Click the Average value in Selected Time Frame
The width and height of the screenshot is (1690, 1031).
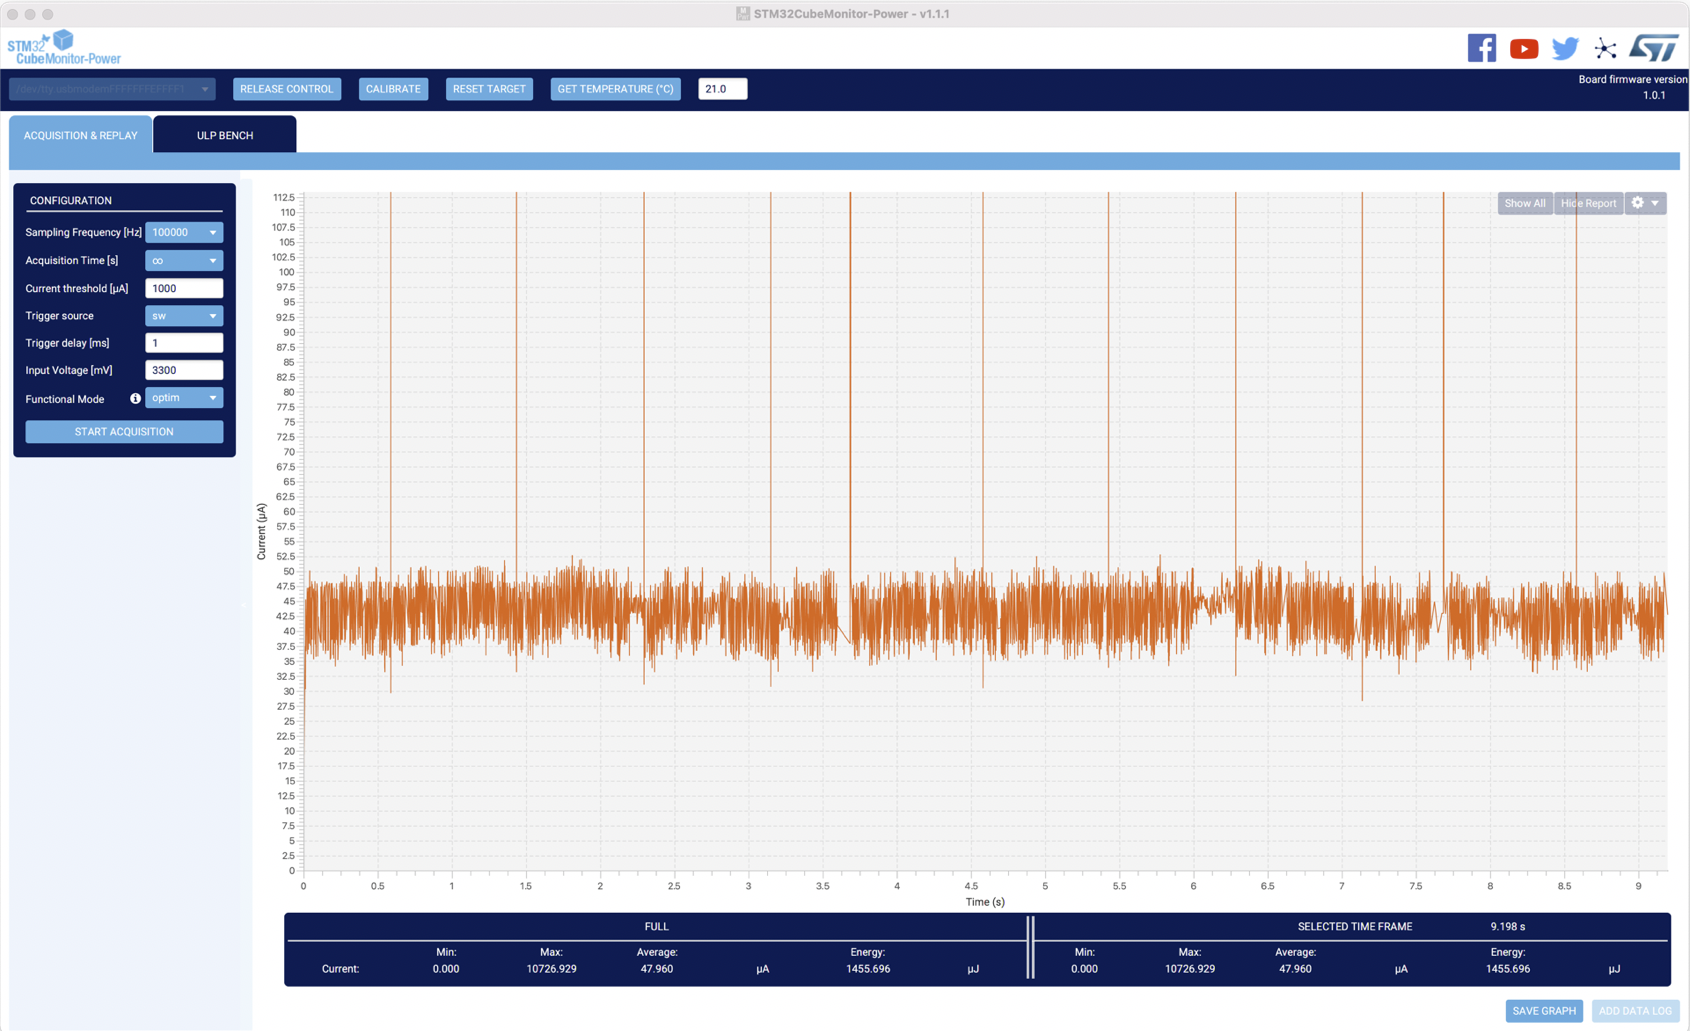coord(1295,969)
